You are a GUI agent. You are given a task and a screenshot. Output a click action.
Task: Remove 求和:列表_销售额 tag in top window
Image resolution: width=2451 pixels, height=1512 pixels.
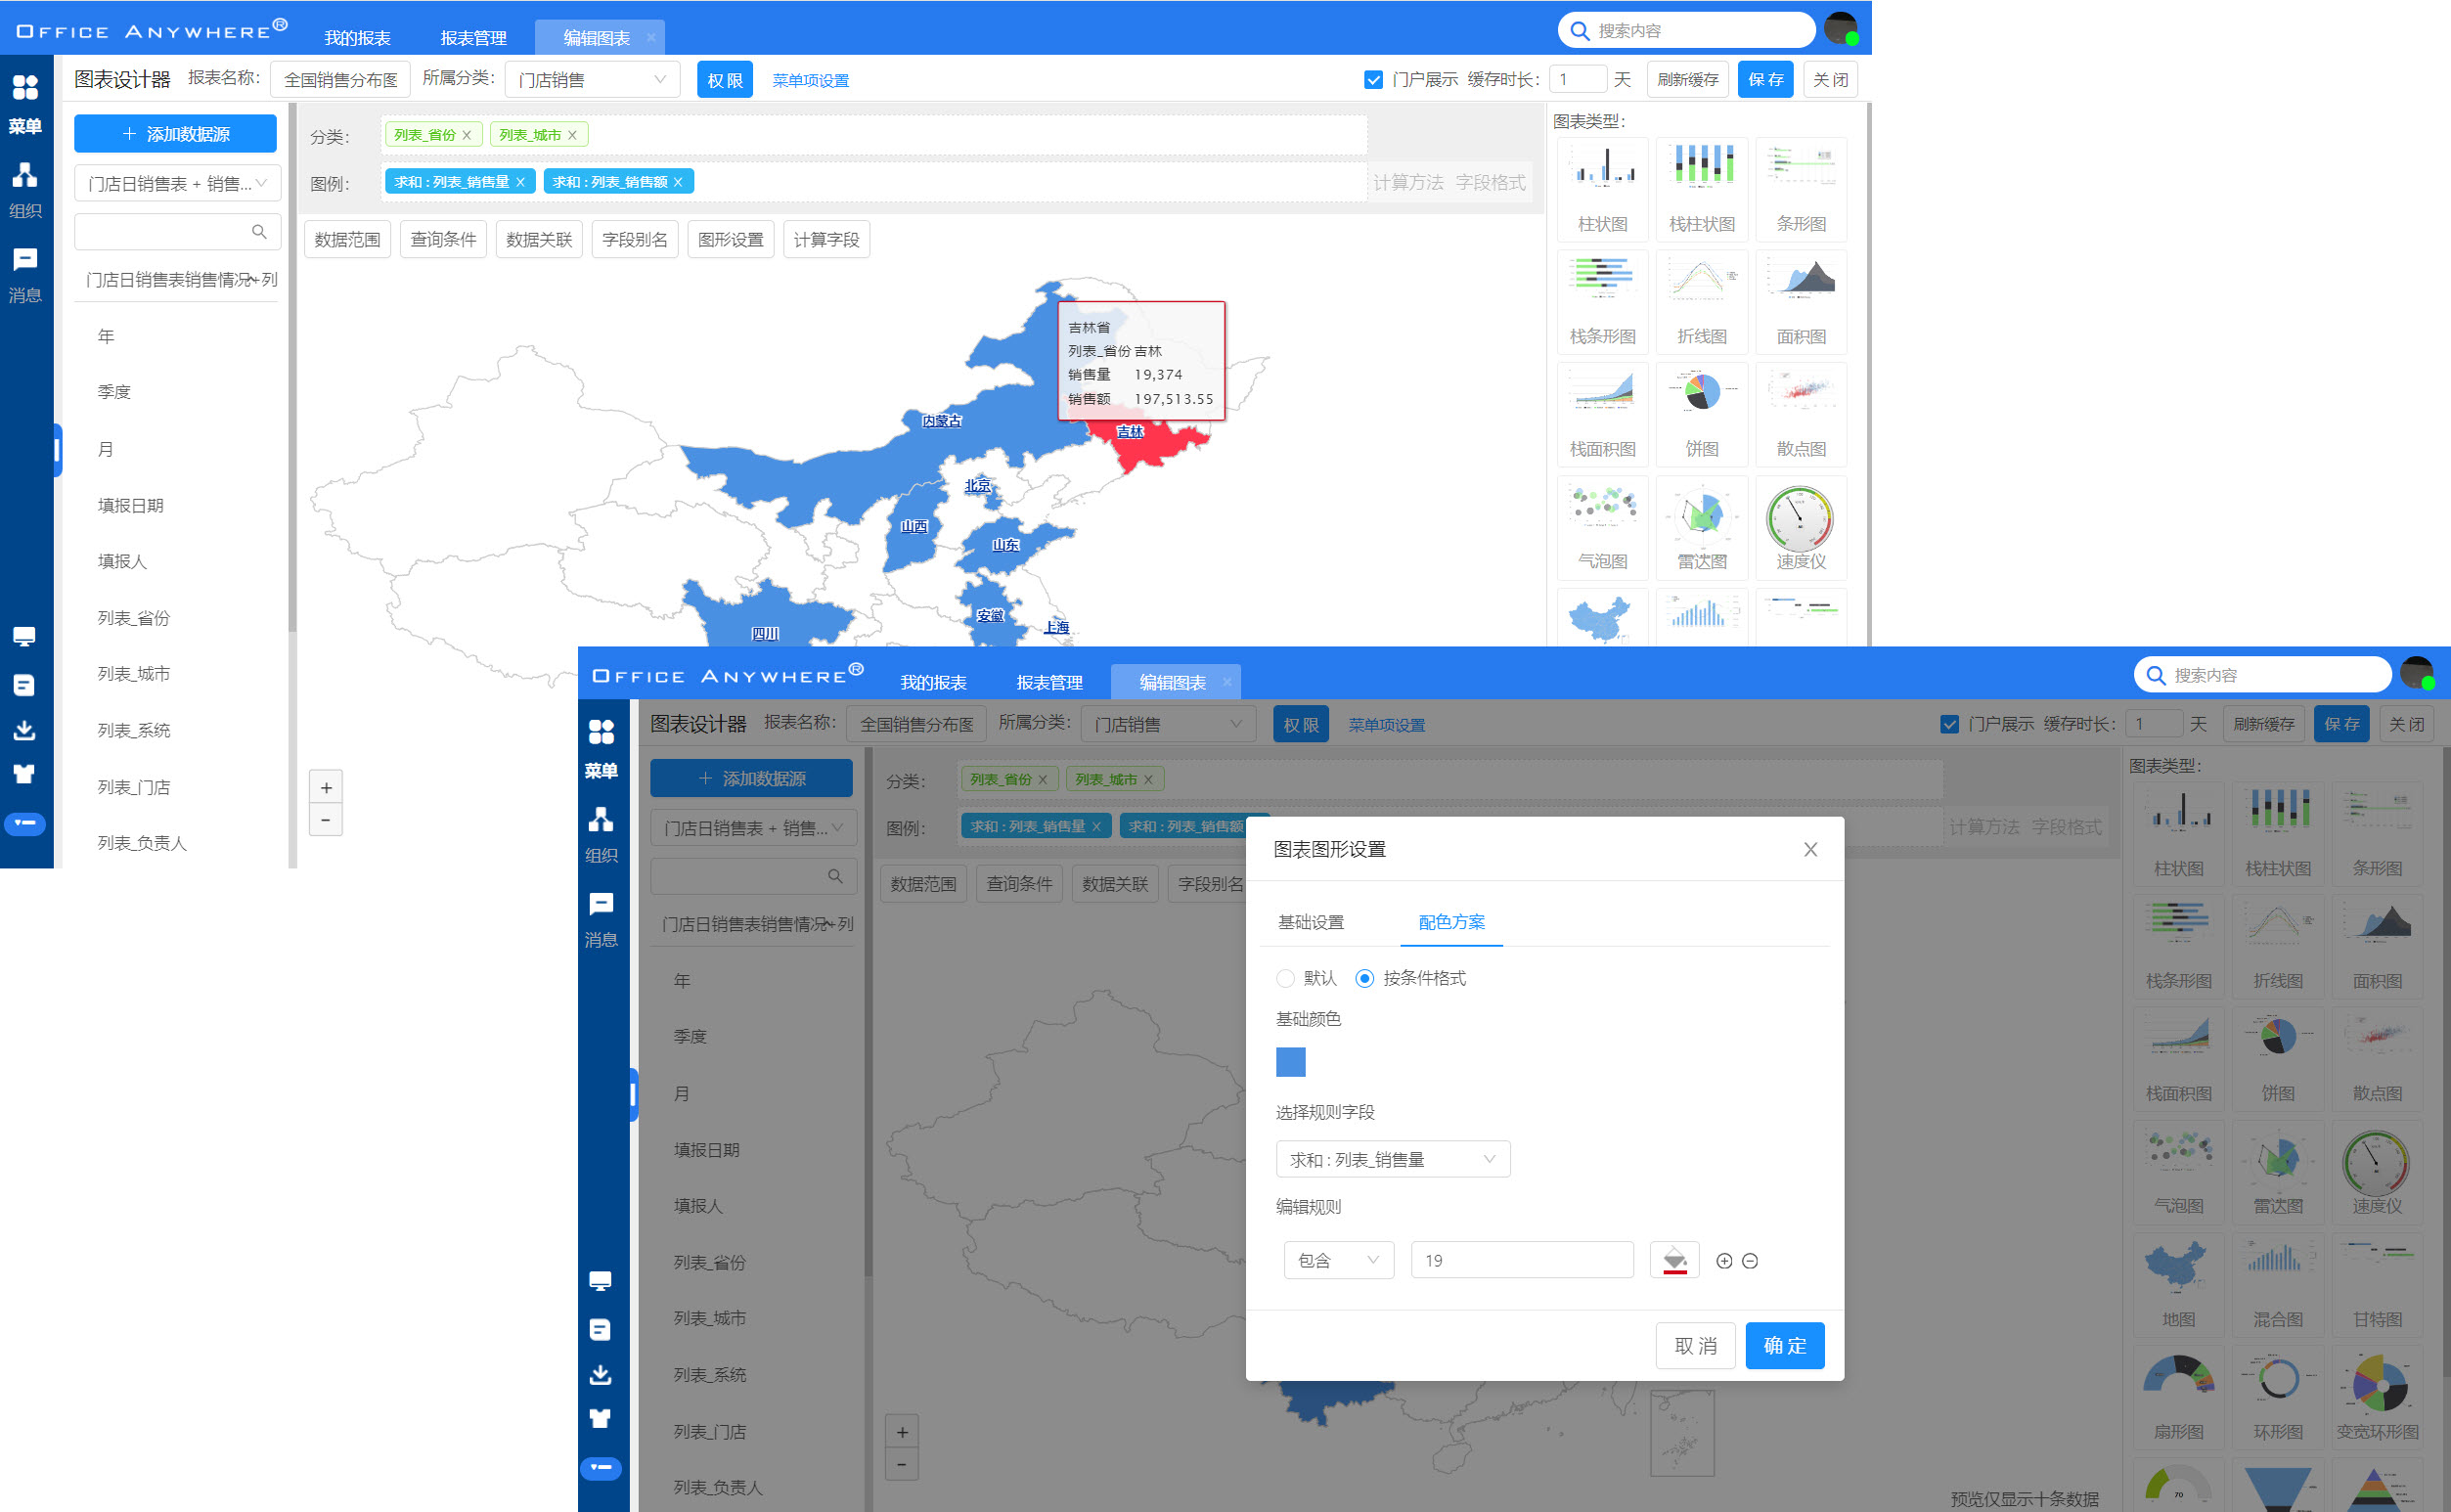click(x=678, y=182)
